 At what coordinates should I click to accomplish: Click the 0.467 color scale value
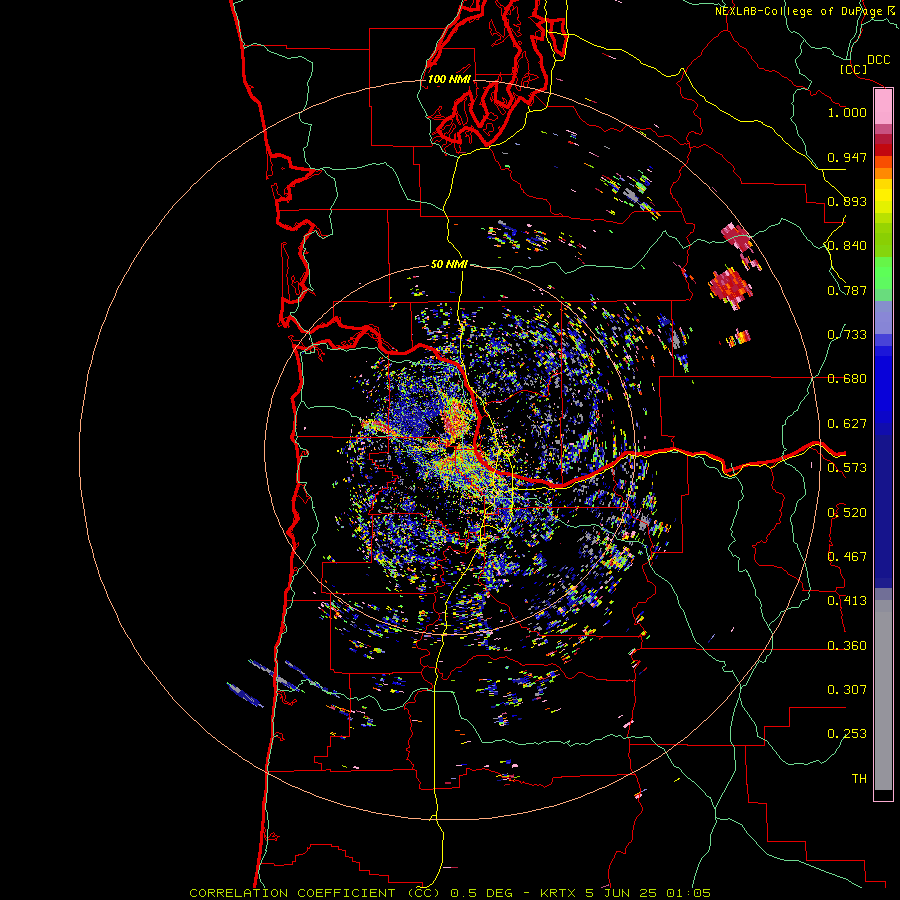(847, 557)
